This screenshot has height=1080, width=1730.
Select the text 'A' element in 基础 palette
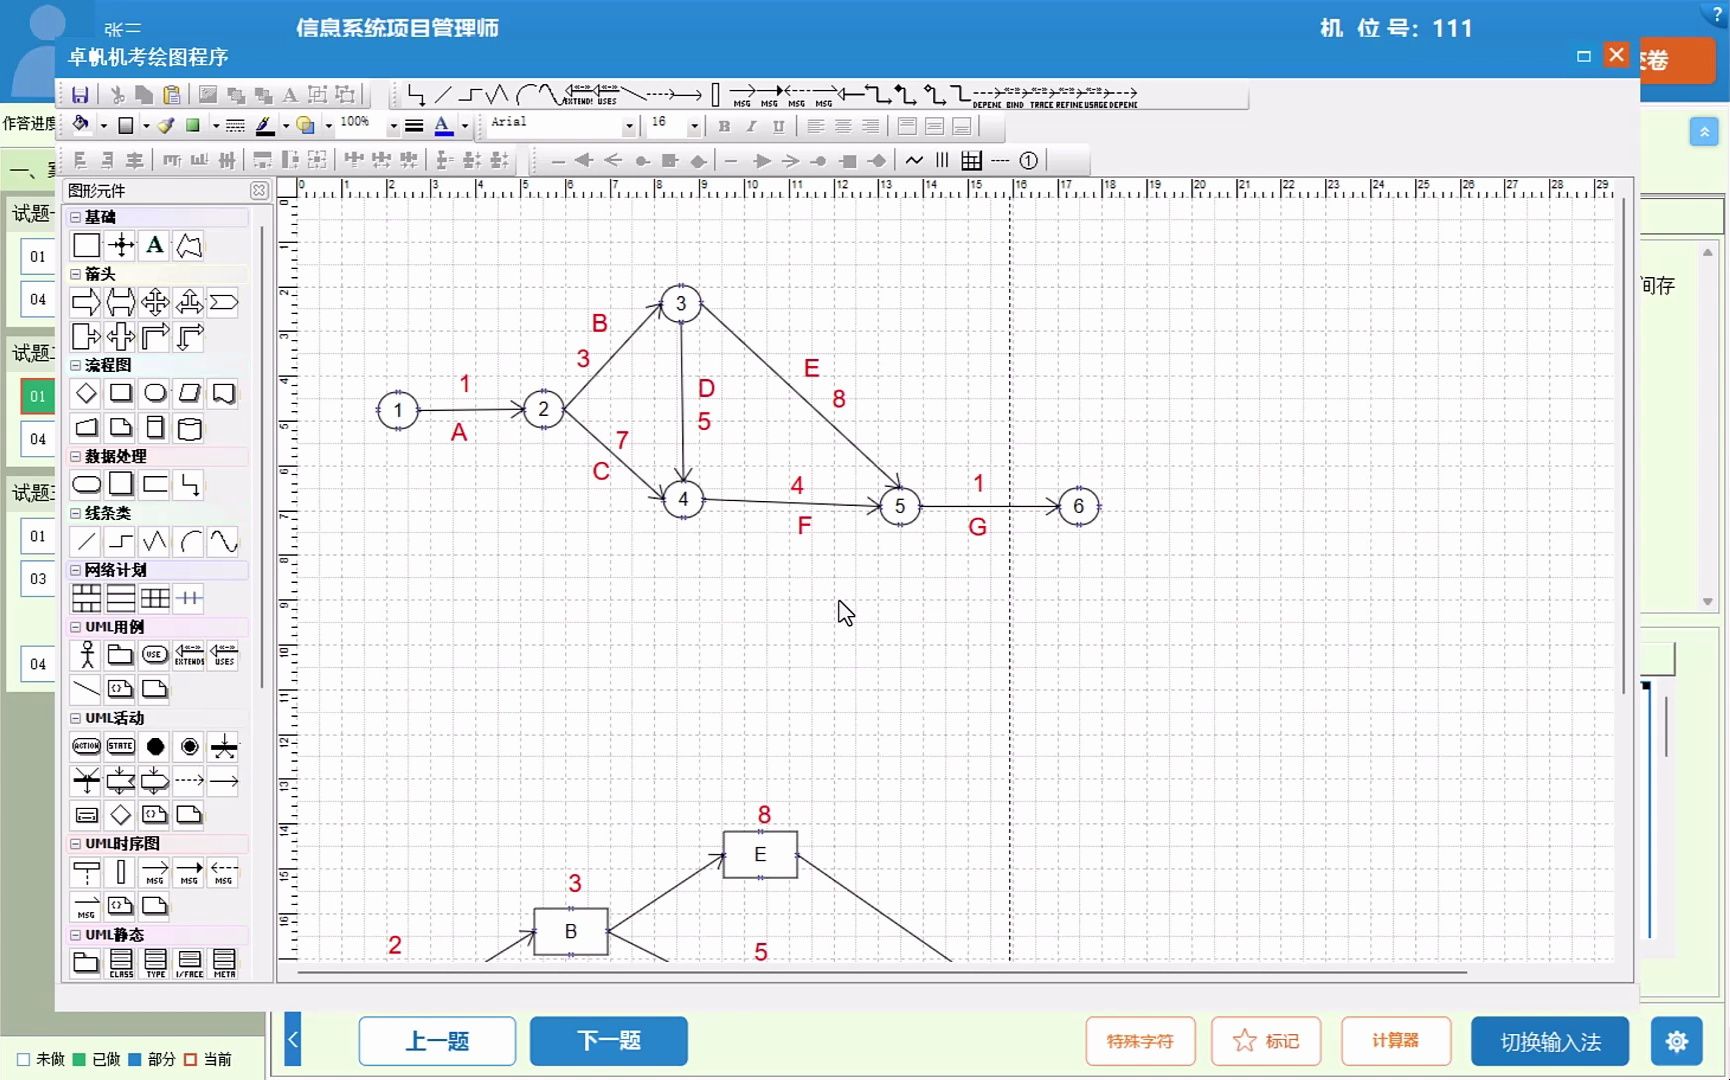point(154,245)
